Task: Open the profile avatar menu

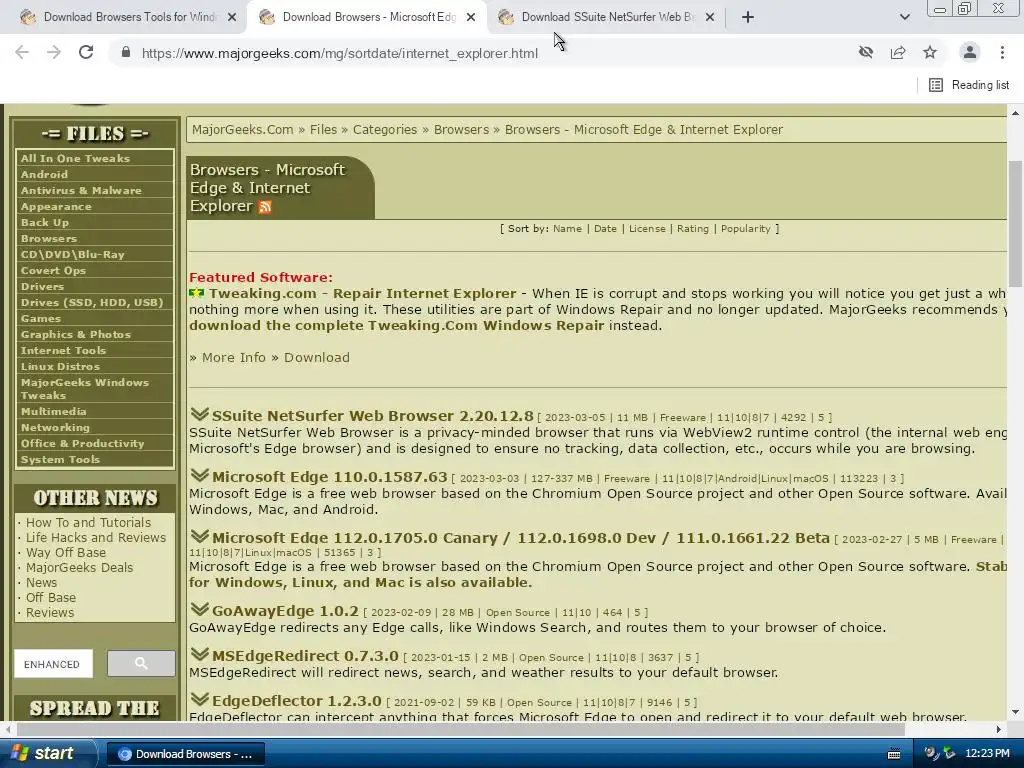Action: coord(970,52)
